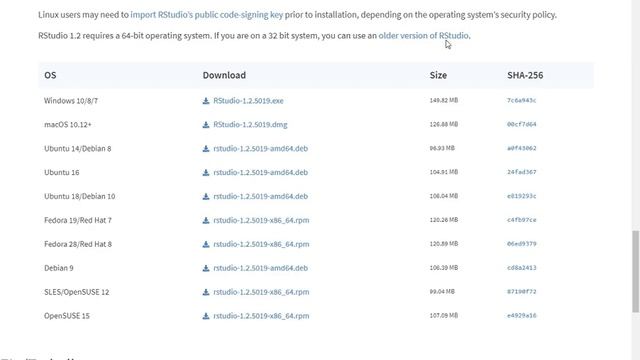The image size is (640, 360).
Task: Select the "SLES/OpenSUSE 12" OS cell
Action: tap(77, 292)
